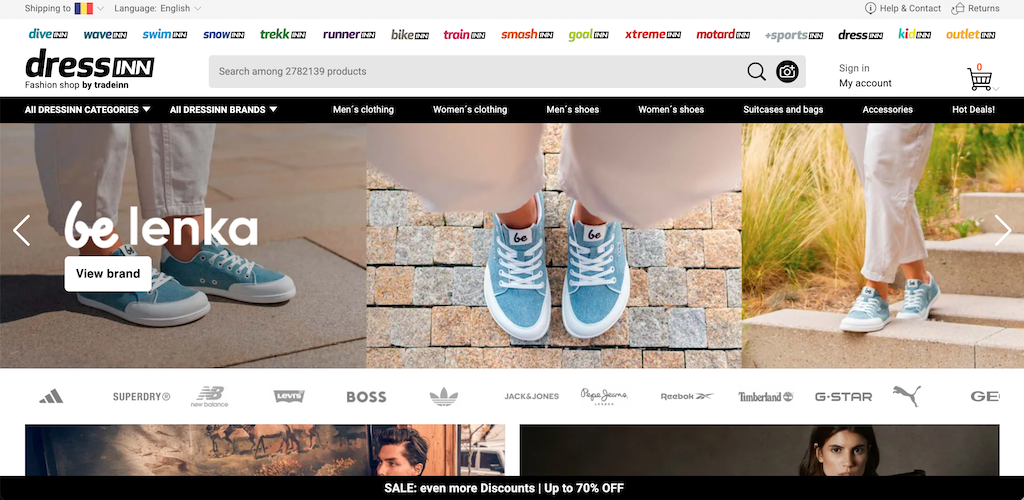Click the Help & Contact info icon
This screenshot has height=500, width=1024.
click(x=870, y=8)
